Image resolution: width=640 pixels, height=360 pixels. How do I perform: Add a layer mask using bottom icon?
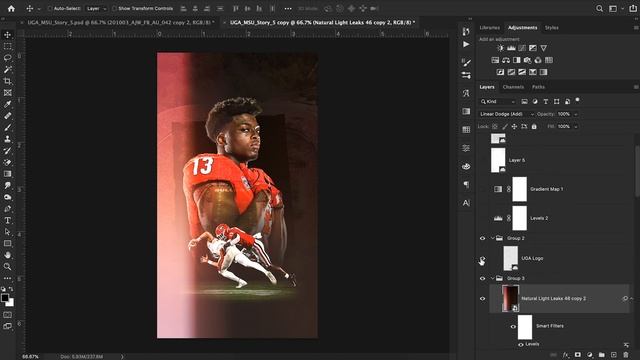578,355
